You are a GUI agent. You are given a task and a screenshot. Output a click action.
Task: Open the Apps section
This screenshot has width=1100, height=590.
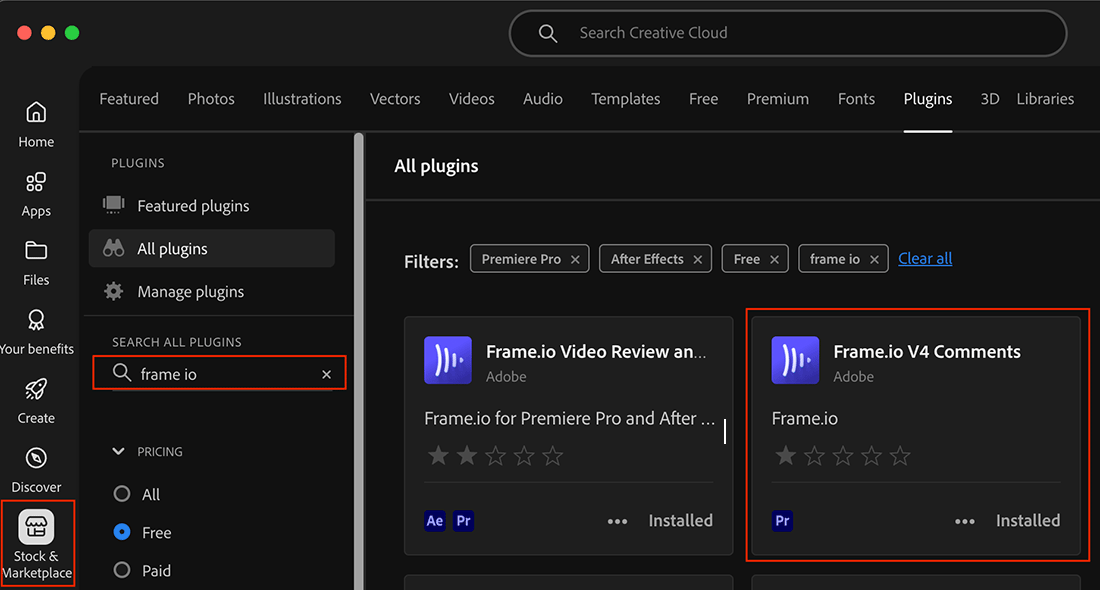36,194
